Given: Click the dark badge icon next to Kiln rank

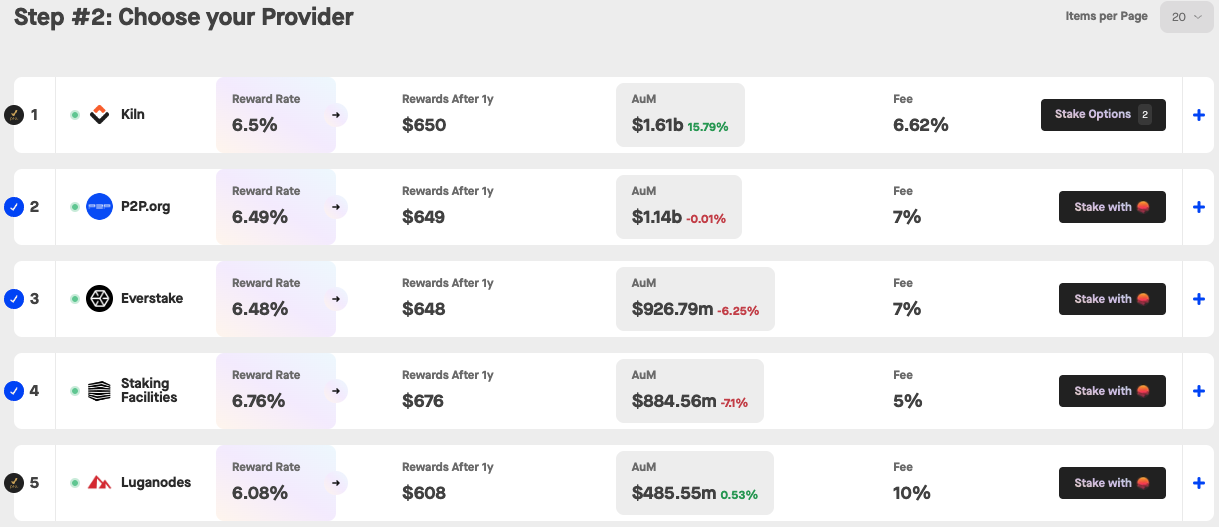Looking at the screenshot, I should (x=14, y=115).
